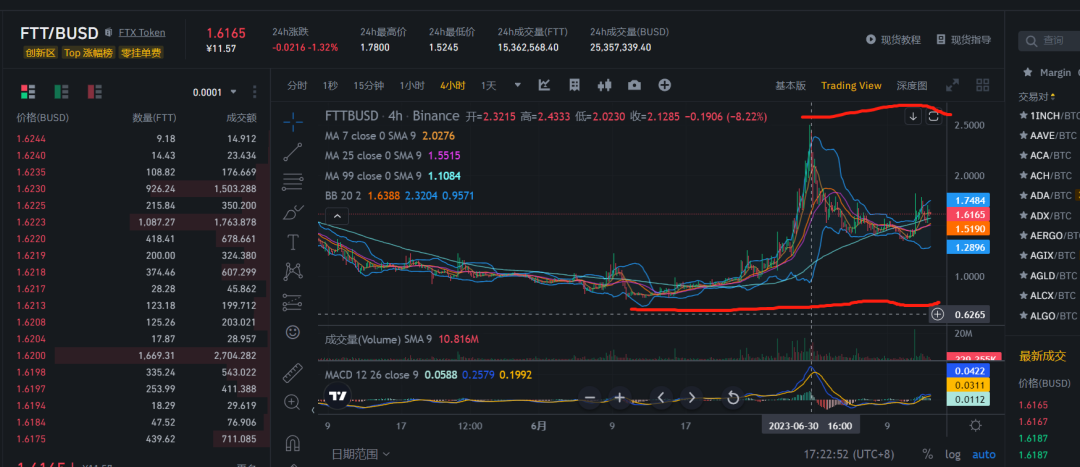Viewport: 1080px width, 467px height.
Task: Click the plus circle add icon
Action: [665, 85]
